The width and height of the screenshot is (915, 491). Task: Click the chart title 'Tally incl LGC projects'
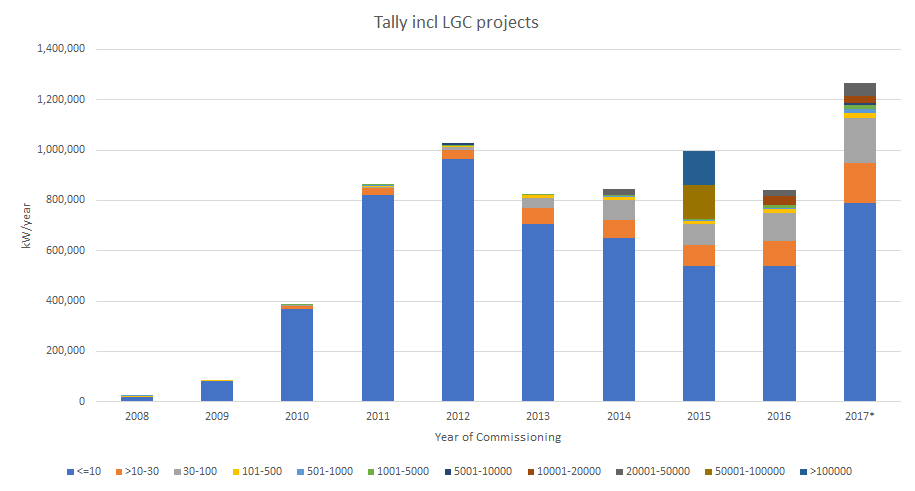click(x=456, y=22)
